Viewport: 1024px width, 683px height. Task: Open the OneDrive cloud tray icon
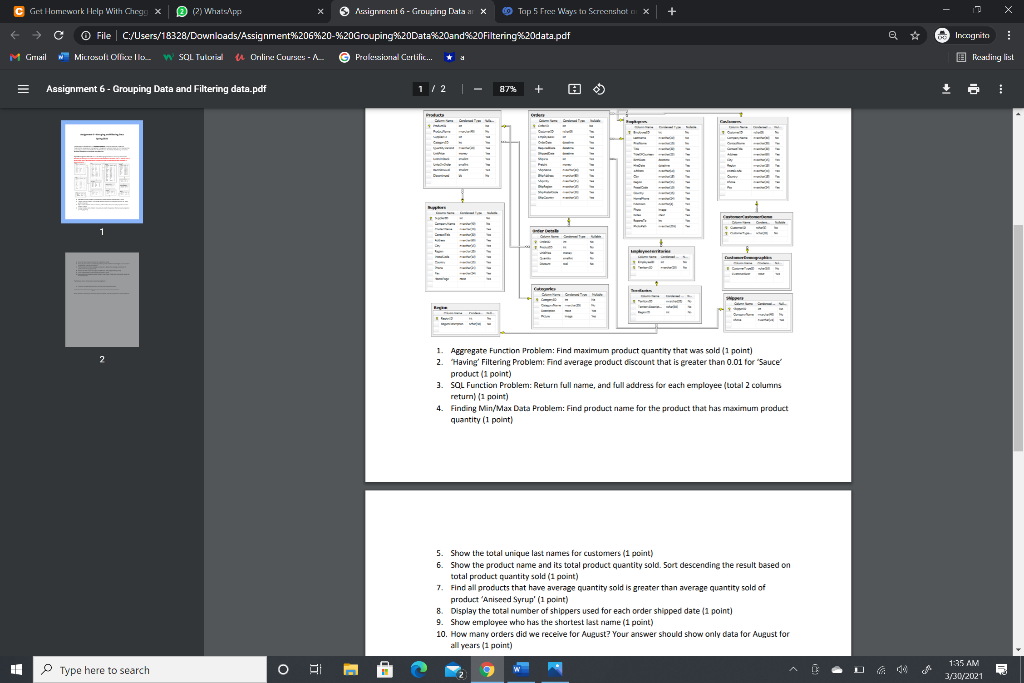[837, 669]
